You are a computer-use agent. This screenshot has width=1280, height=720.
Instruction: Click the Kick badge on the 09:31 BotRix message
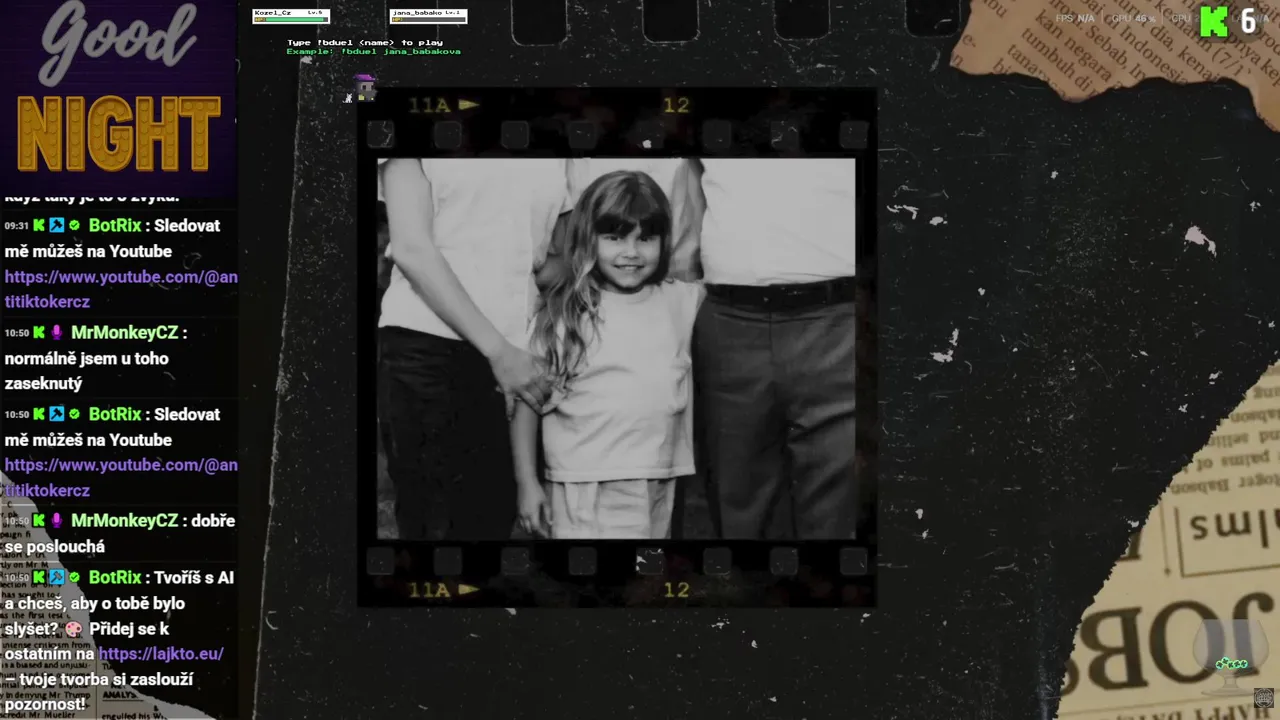click(39, 226)
